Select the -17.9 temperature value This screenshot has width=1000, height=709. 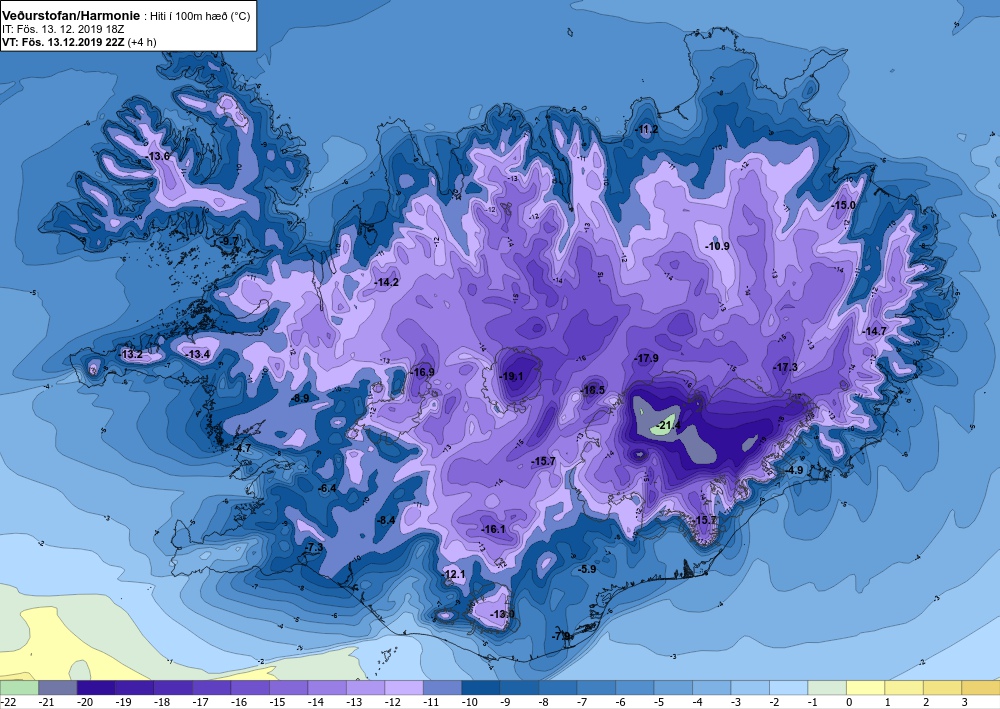click(646, 358)
